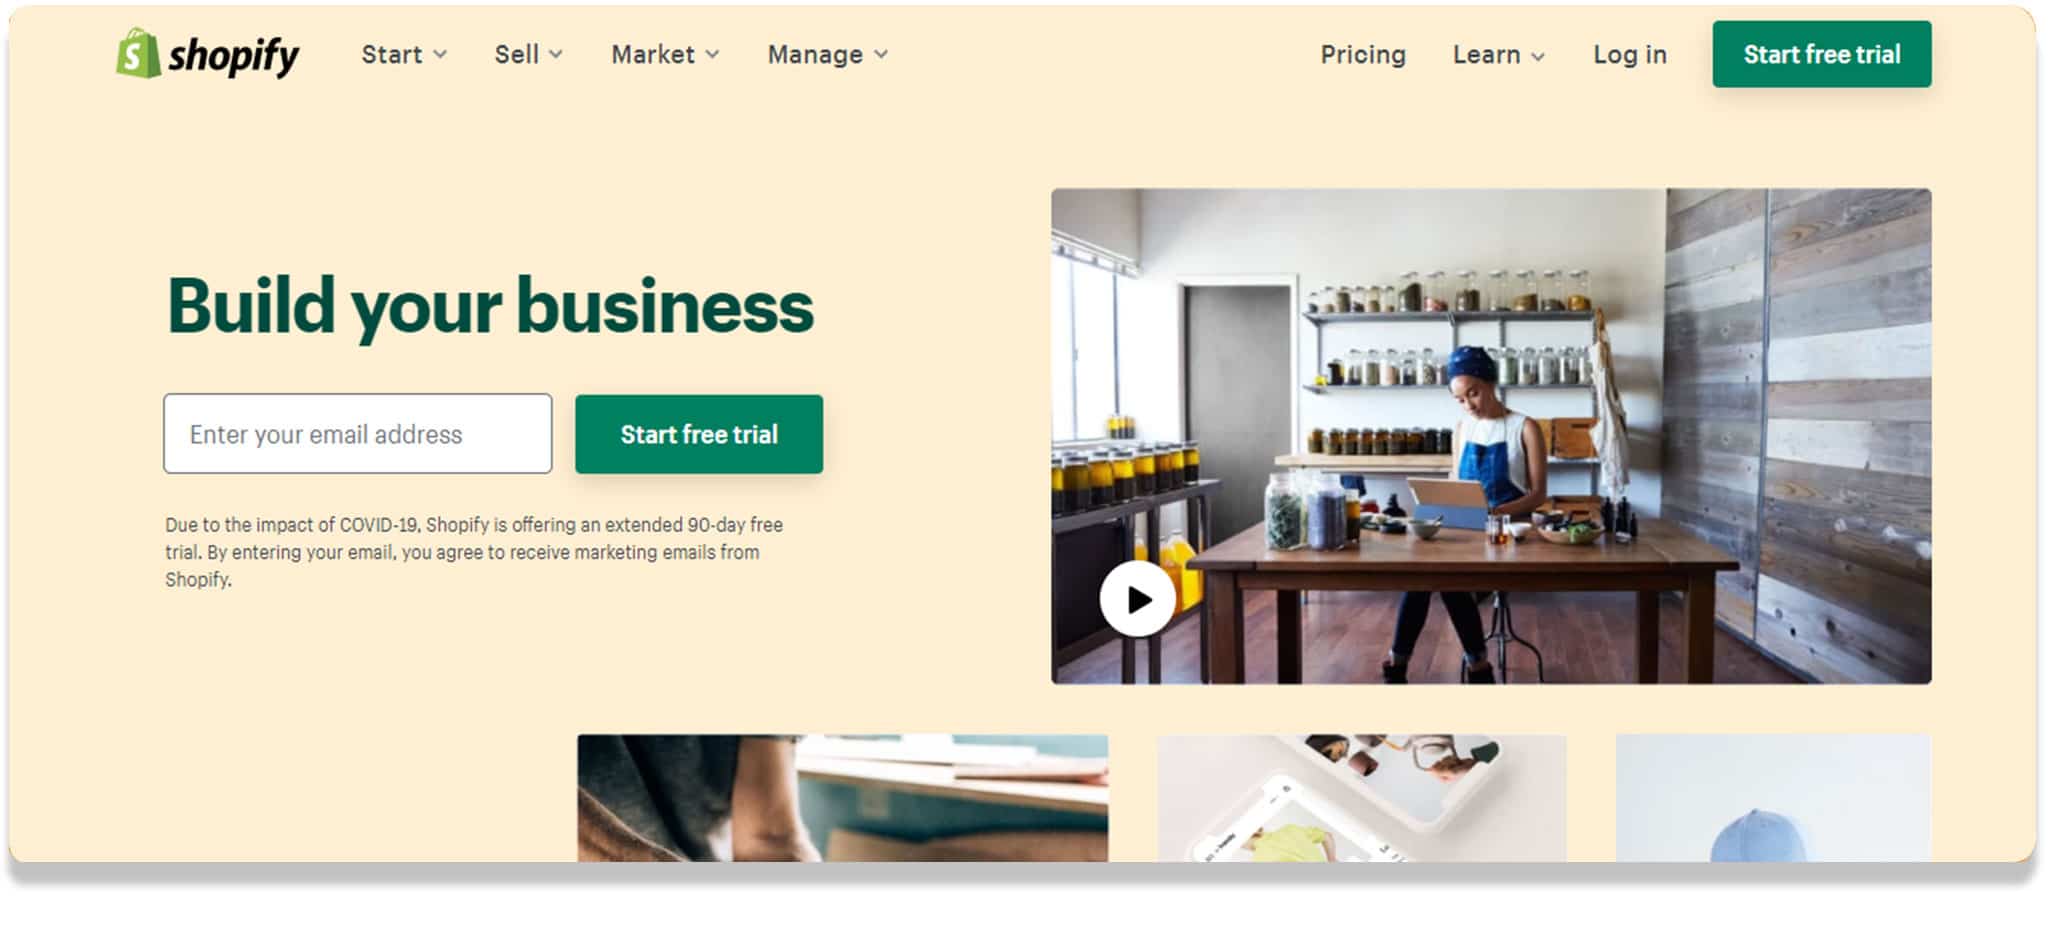Open the Sell navigation menu
This screenshot has width=2048, height=936.
tap(517, 54)
